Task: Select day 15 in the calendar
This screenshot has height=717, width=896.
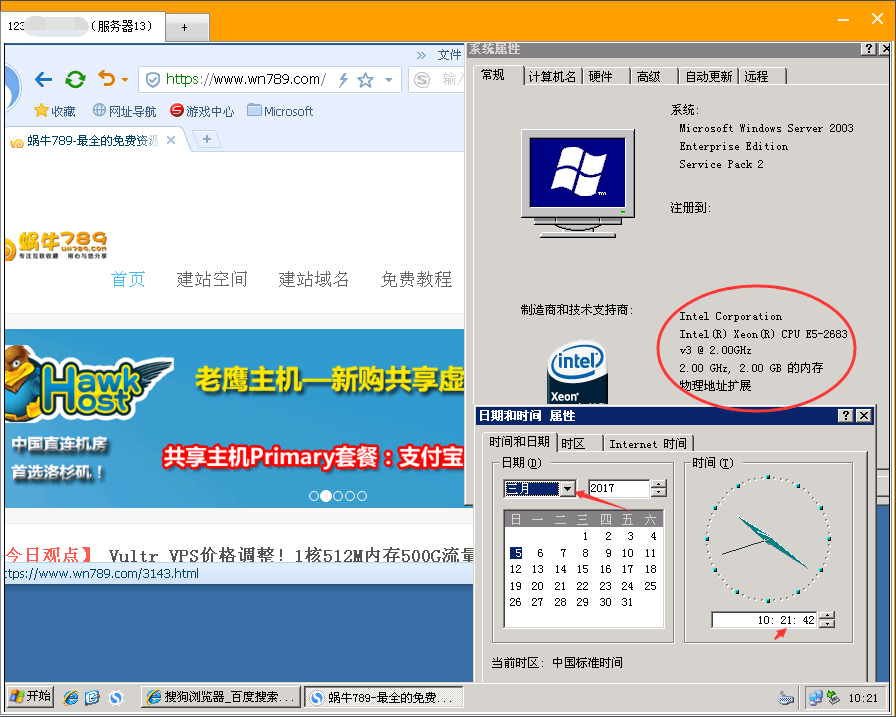Action: [582, 570]
